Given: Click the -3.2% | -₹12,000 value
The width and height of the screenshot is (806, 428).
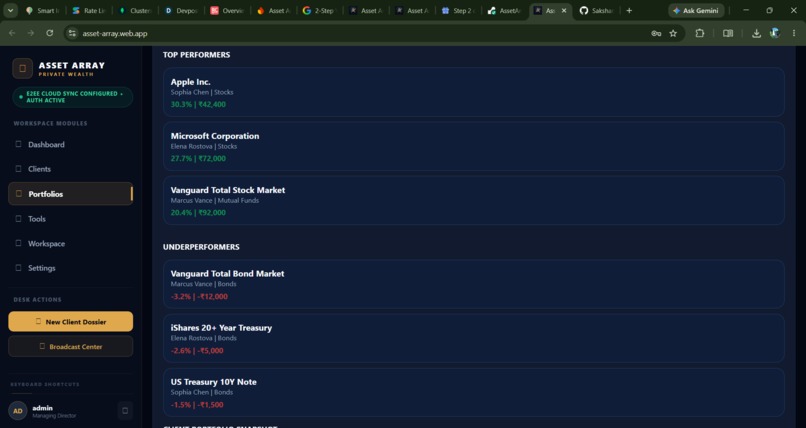Looking at the screenshot, I should [199, 296].
